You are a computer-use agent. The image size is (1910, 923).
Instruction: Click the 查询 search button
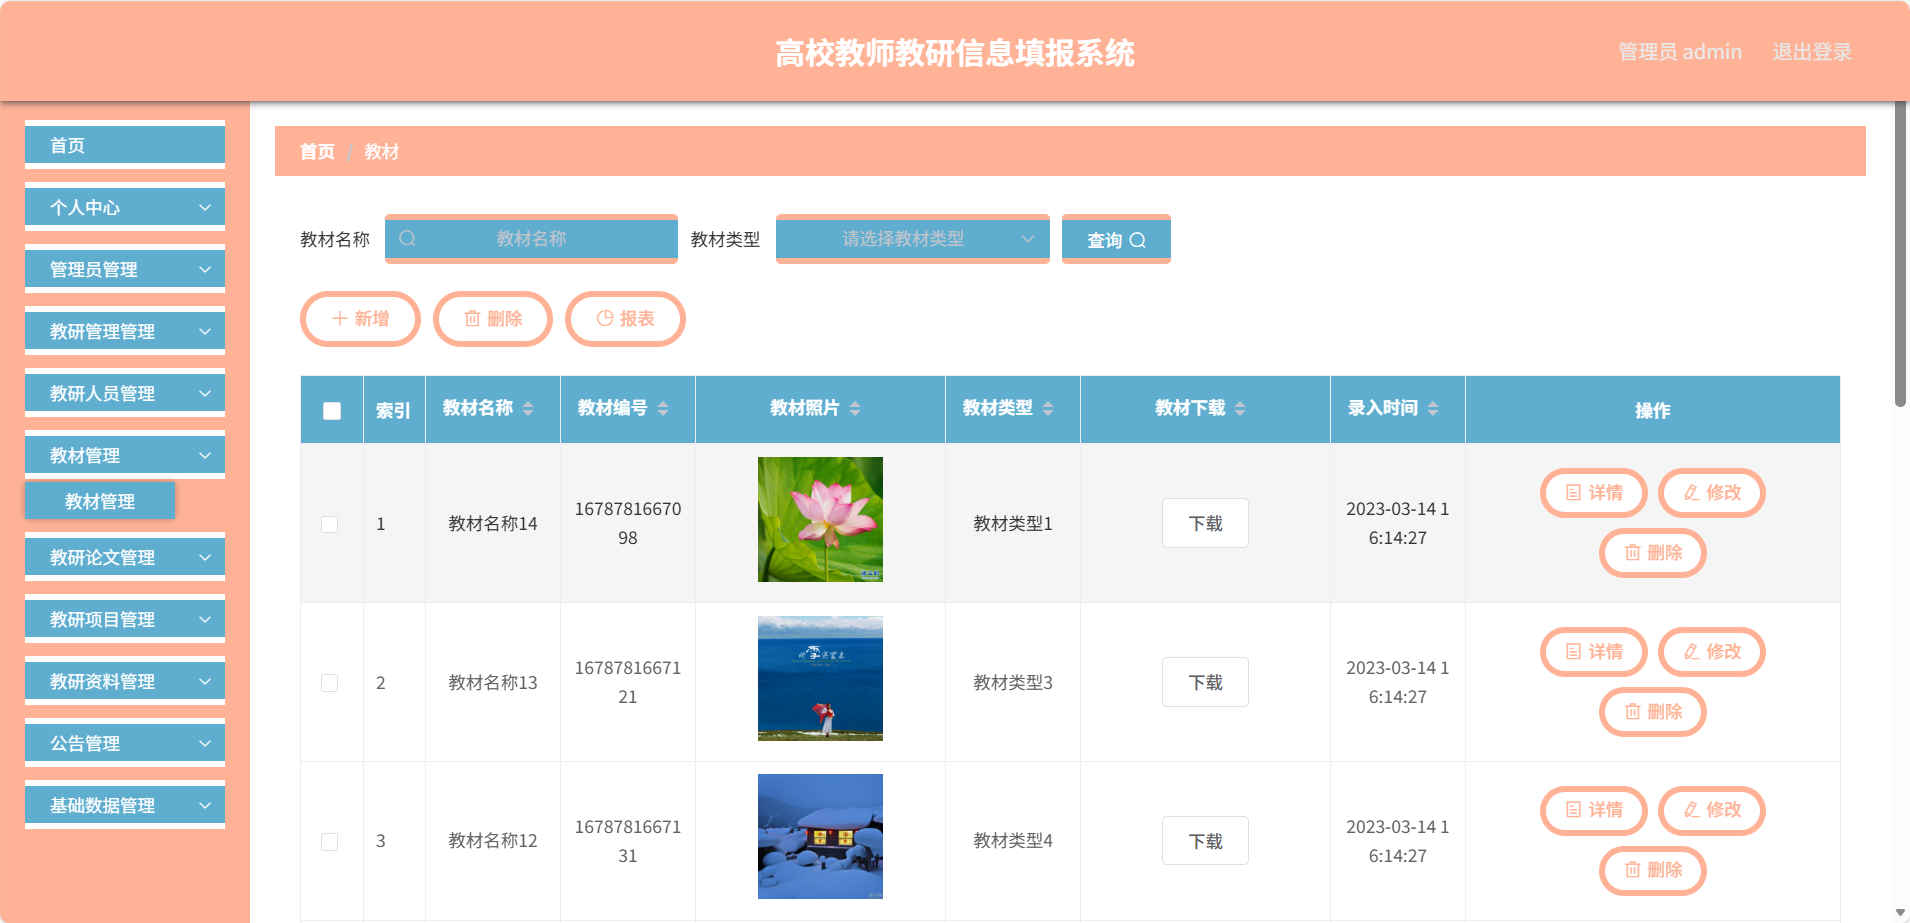[1116, 239]
